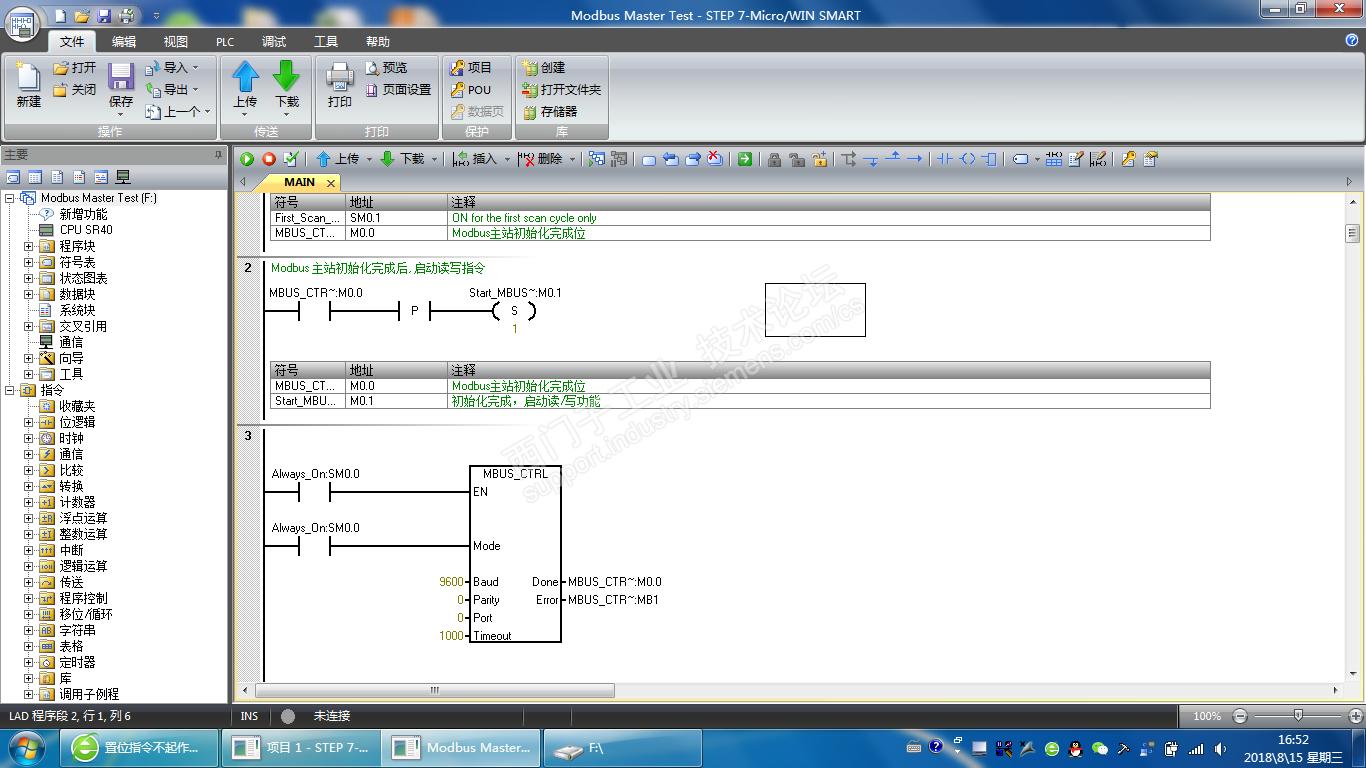Click the 页面设置 (Page Setup) button

(398, 90)
